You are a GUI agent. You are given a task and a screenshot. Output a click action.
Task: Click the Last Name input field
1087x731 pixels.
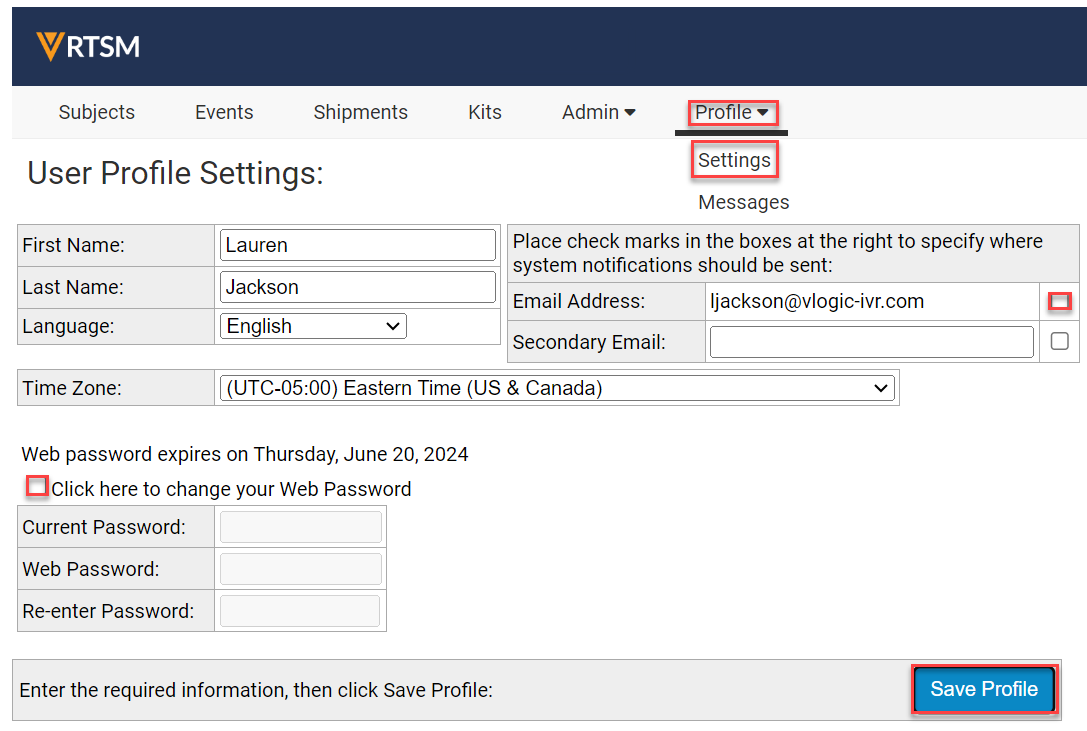coord(357,287)
